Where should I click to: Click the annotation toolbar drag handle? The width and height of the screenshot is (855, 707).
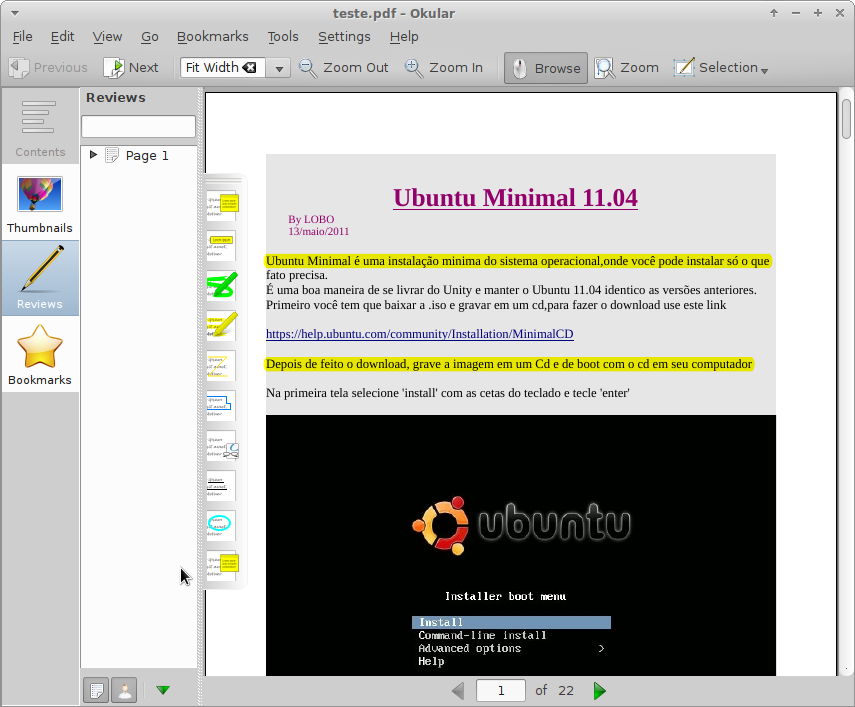click(x=224, y=179)
